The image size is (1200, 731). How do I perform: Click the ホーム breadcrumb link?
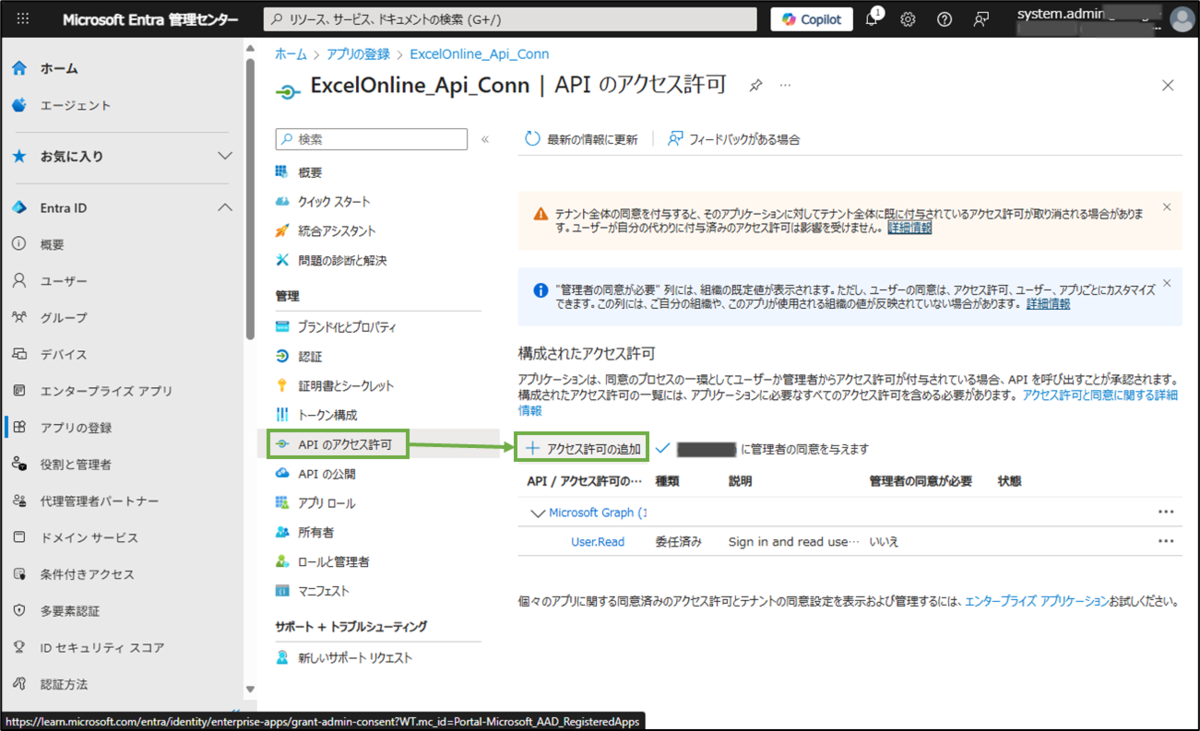(x=291, y=54)
